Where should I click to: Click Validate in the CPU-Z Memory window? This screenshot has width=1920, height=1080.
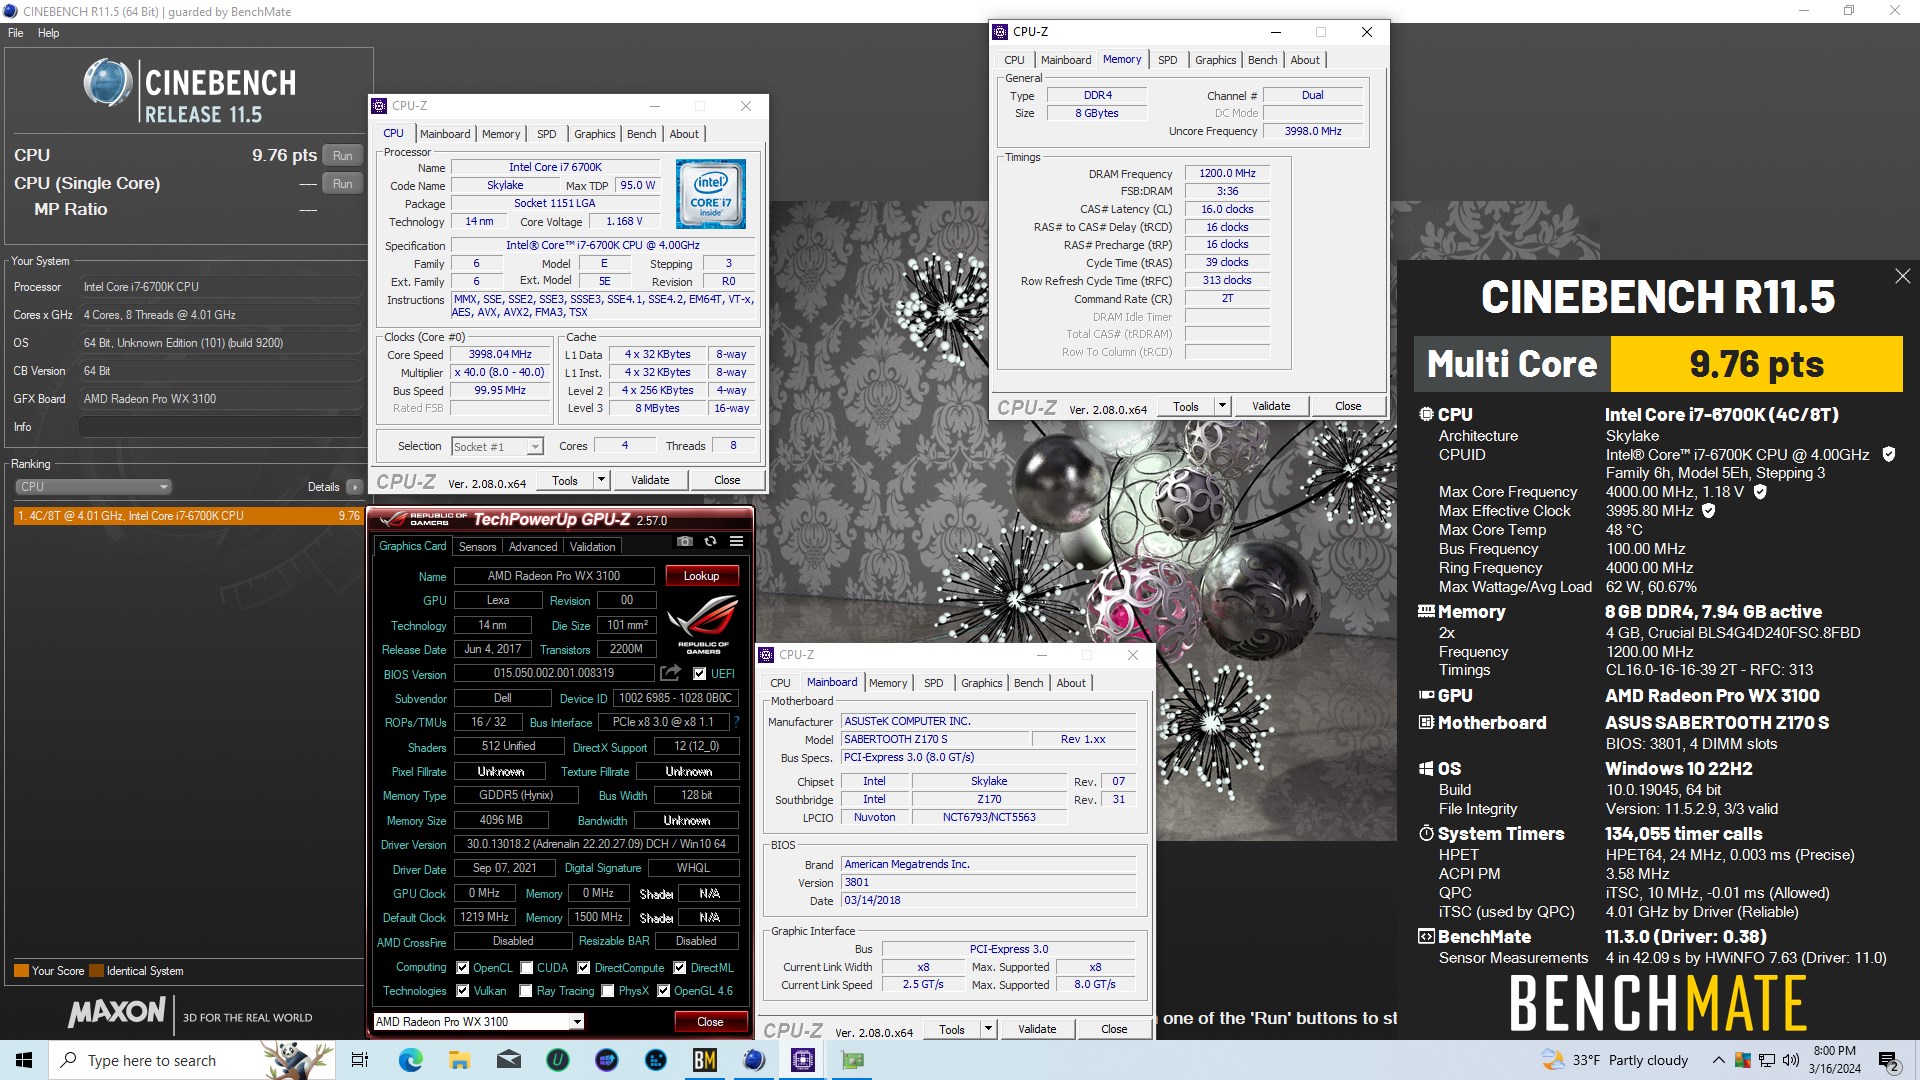[x=1271, y=406]
